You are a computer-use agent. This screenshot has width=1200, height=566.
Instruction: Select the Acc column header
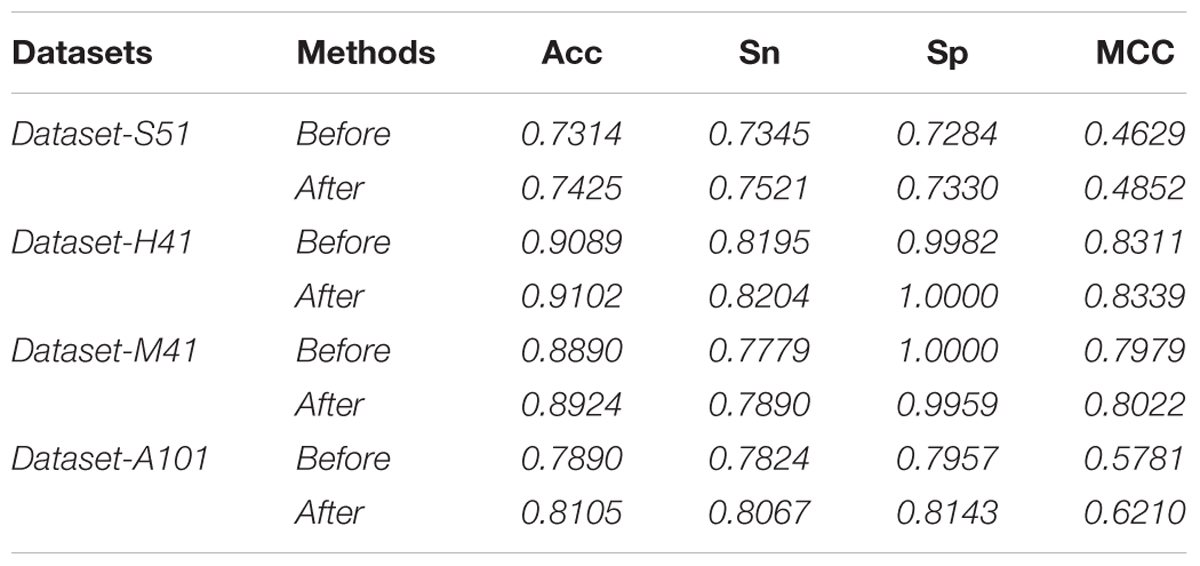571,53
